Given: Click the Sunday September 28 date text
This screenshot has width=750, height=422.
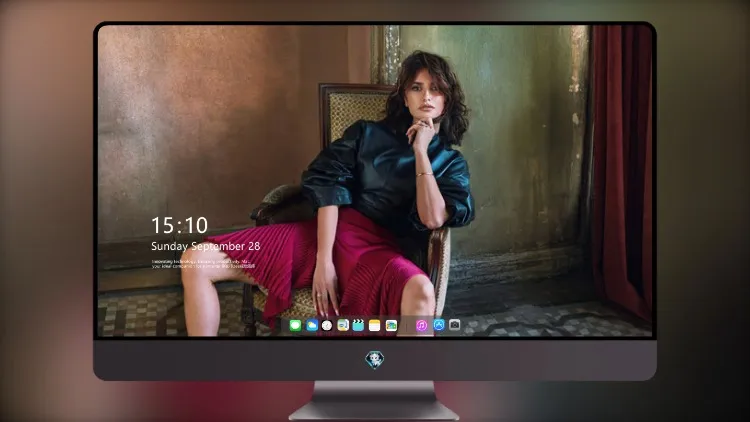Looking at the screenshot, I should coord(206,246).
